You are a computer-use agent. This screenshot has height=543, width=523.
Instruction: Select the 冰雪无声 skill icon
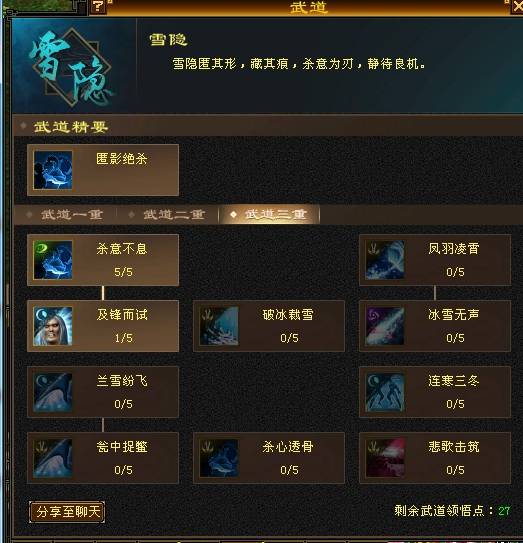(x=385, y=326)
